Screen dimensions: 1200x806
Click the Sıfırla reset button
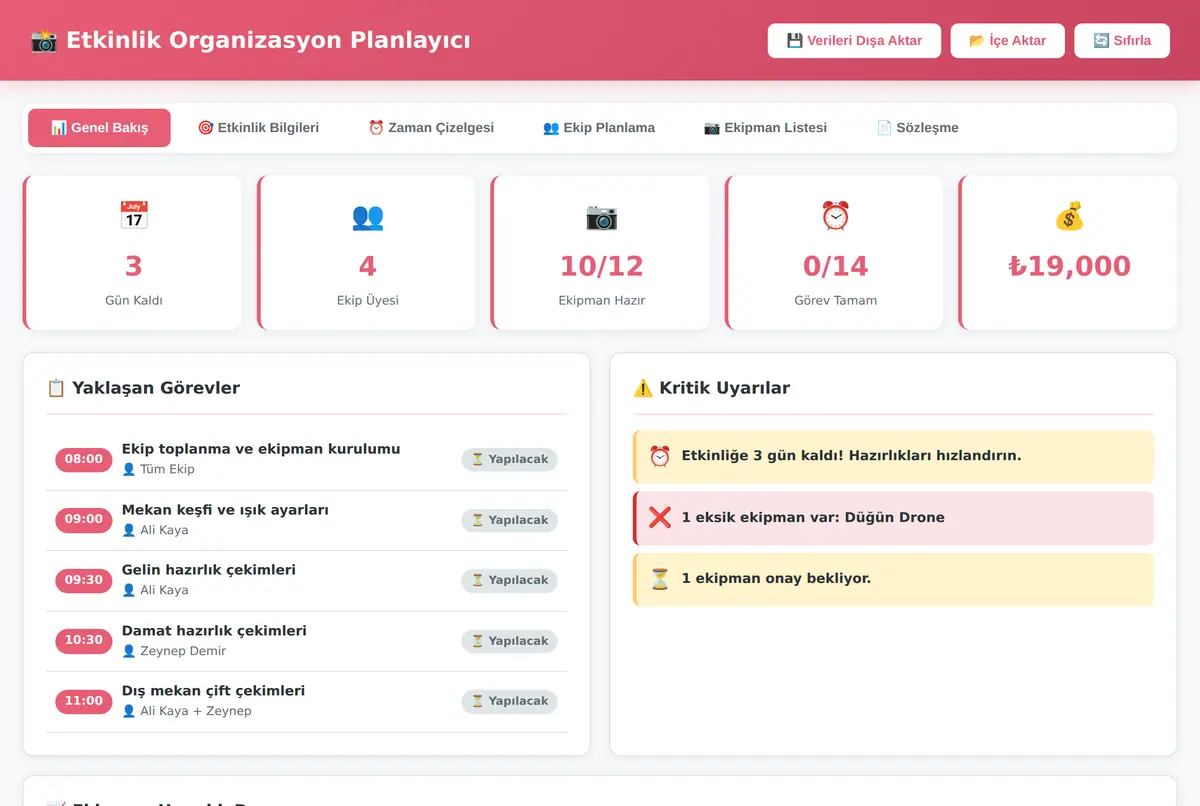click(1122, 41)
